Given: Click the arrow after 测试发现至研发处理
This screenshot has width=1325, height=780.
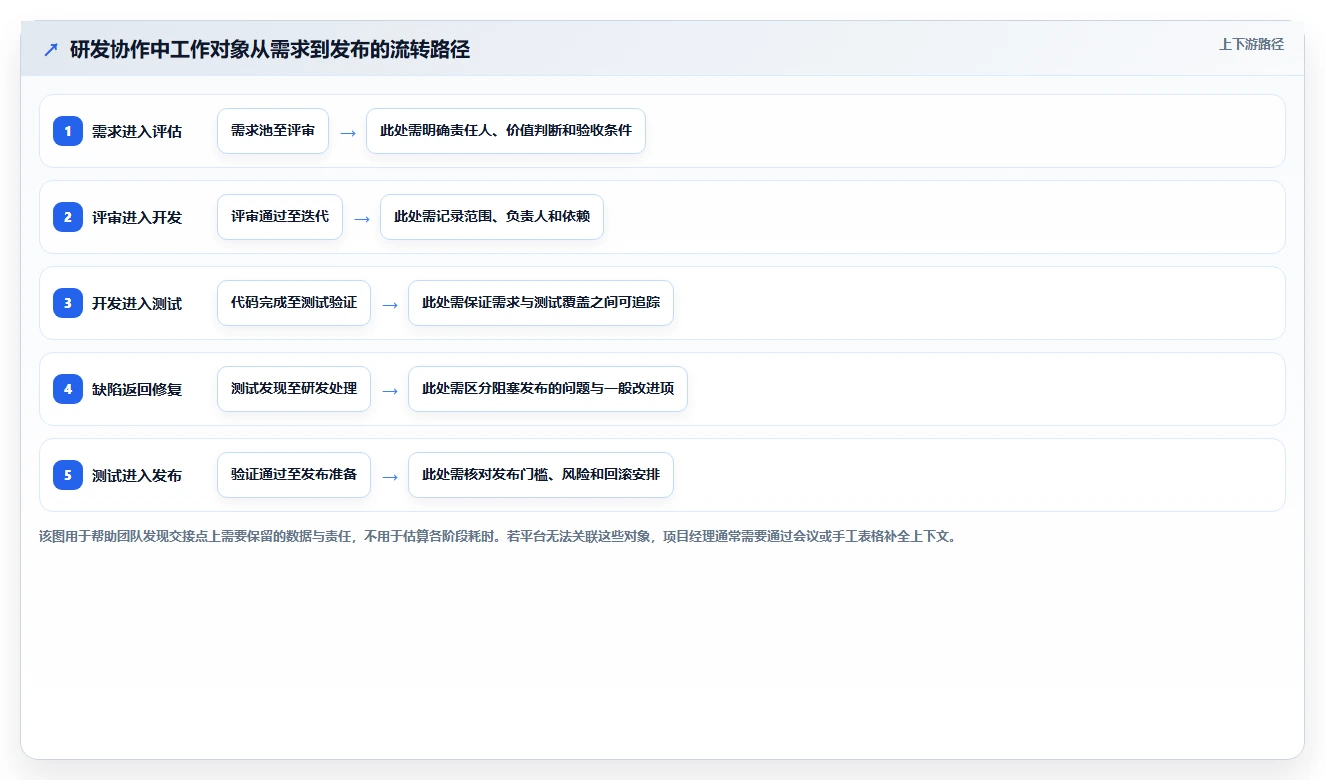Looking at the screenshot, I should click(x=390, y=390).
